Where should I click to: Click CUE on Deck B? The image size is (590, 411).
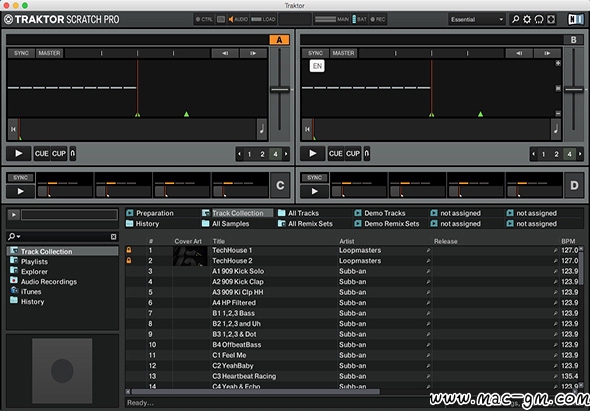tap(335, 154)
